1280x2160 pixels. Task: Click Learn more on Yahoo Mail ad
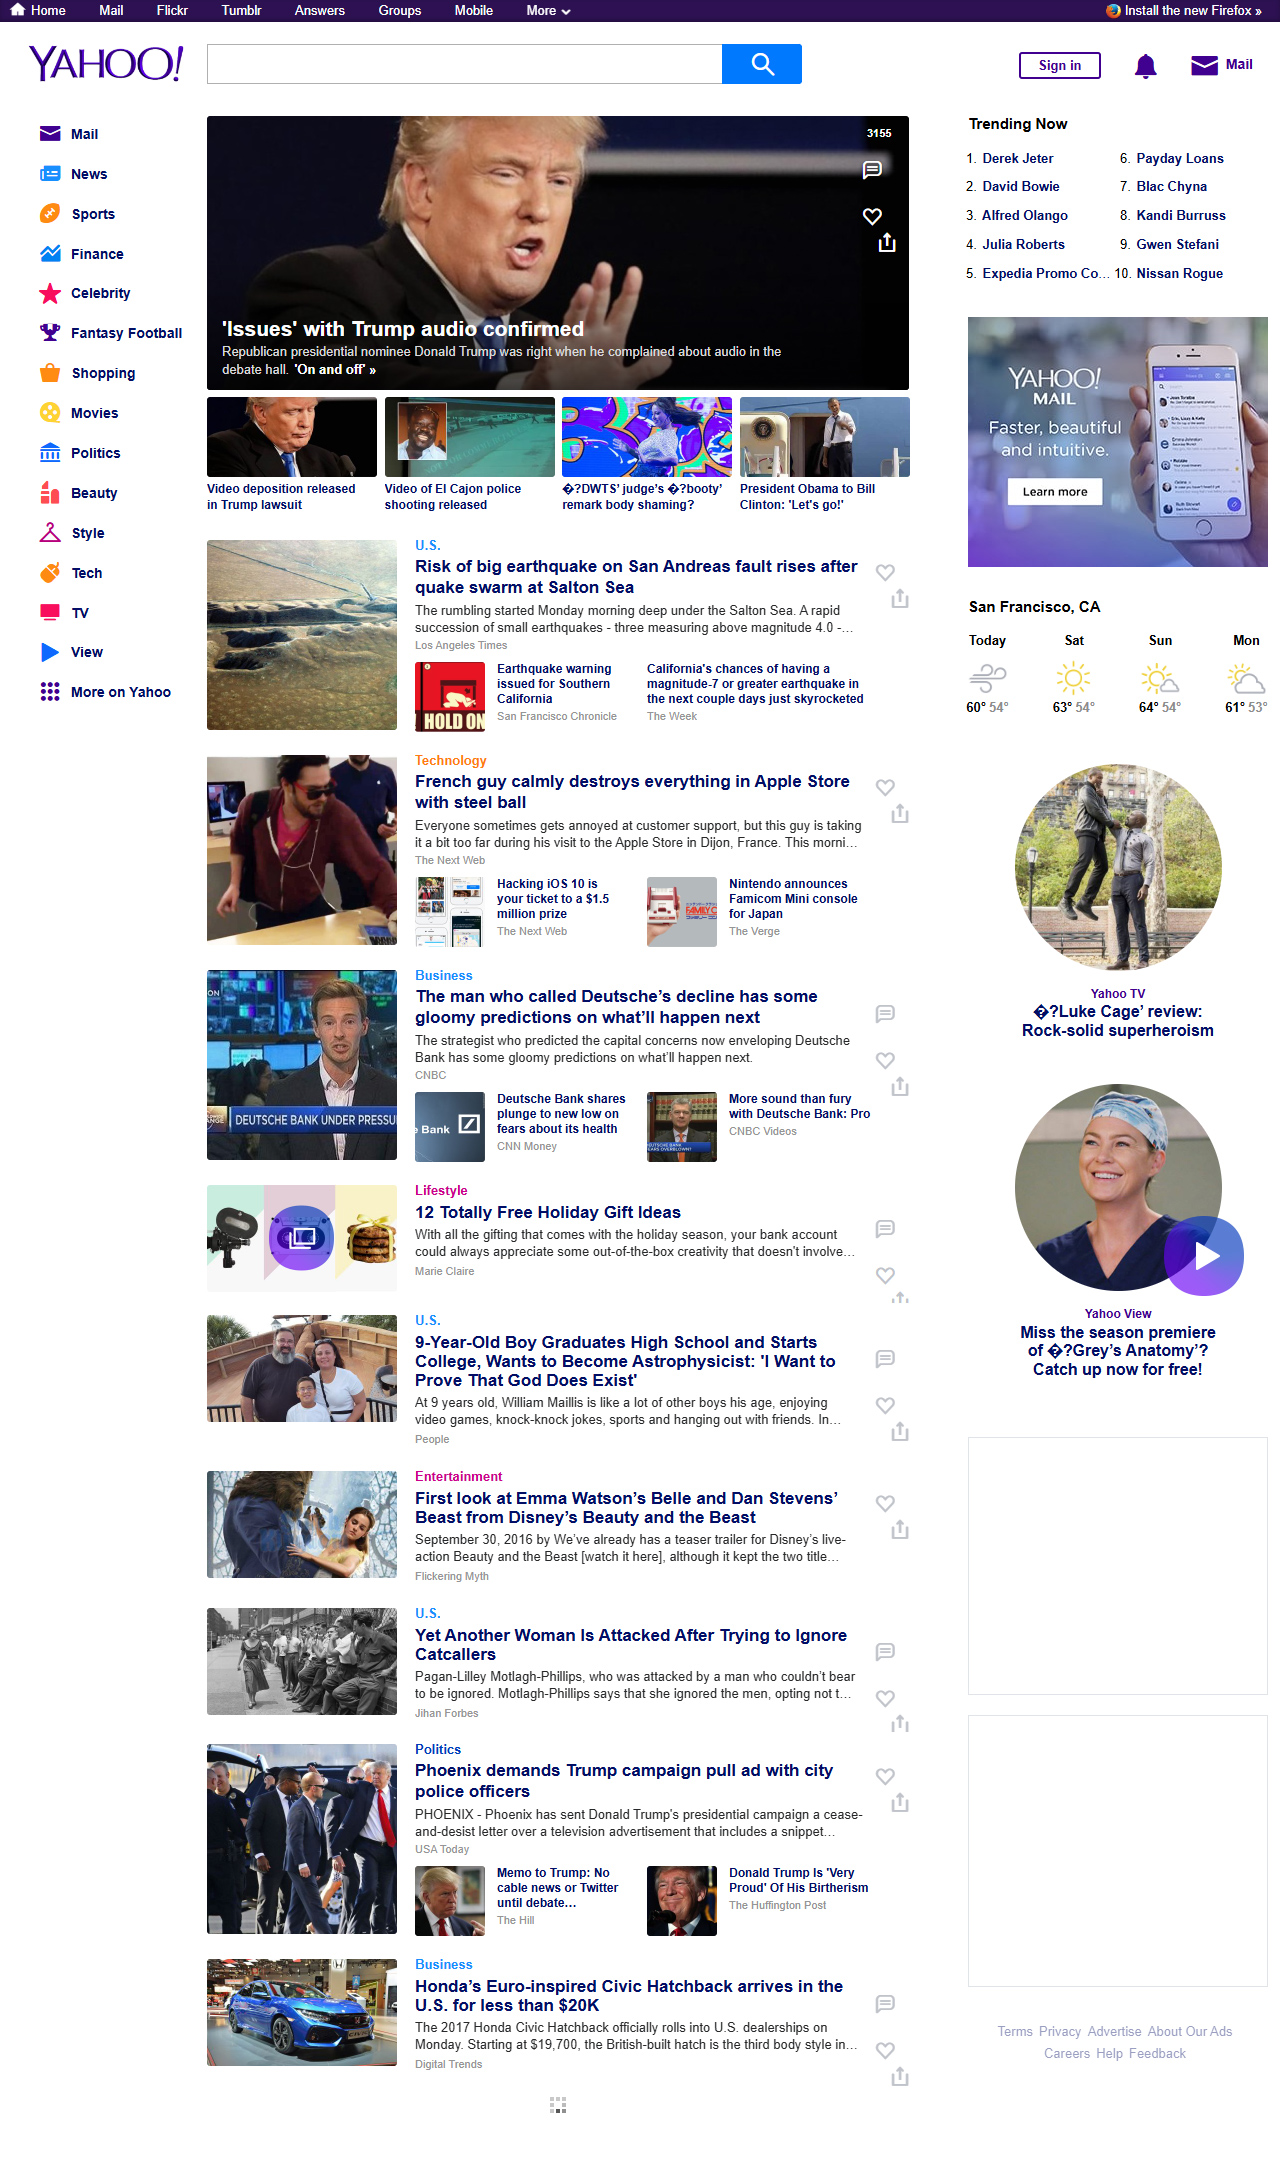(1055, 491)
